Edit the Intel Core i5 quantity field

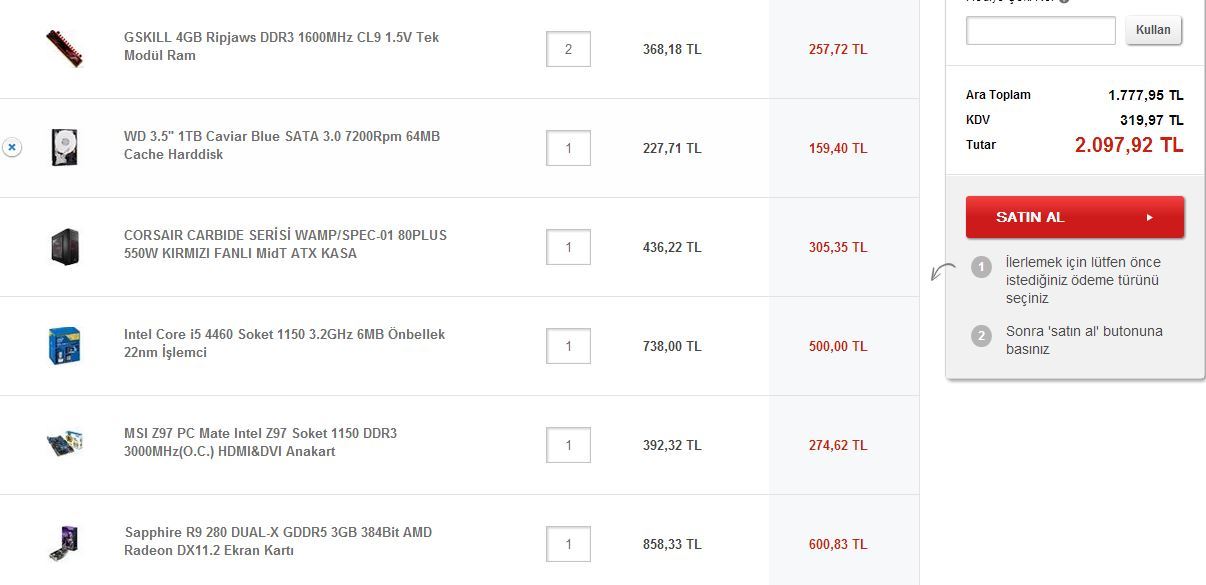(x=568, y=346)
